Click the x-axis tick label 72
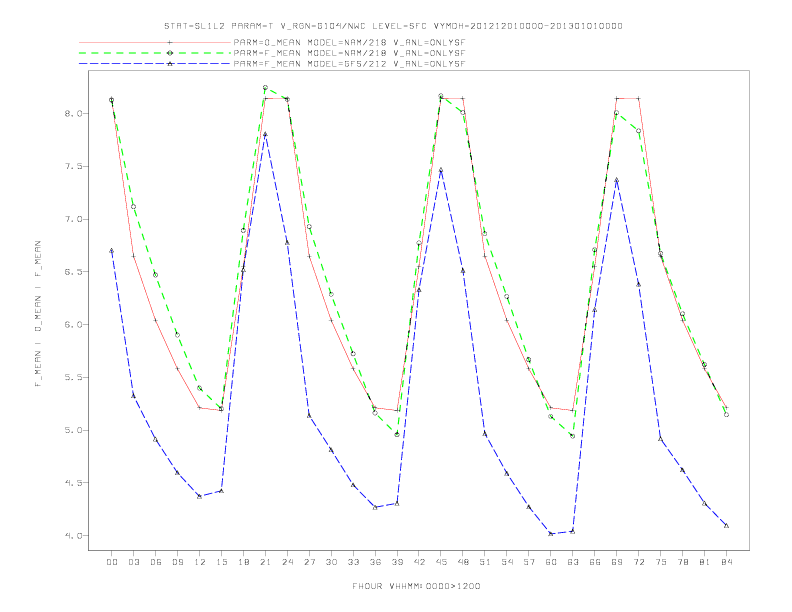Viewport: 792px width, 612px height. (638, 562)
